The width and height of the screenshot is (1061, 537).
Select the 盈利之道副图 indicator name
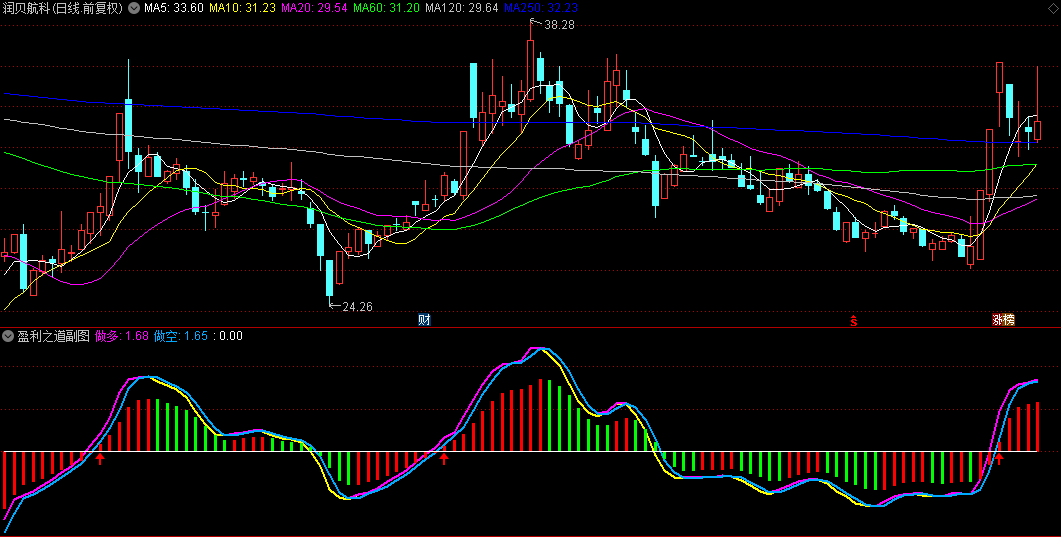pyautogui.click(x=53, y=336)
